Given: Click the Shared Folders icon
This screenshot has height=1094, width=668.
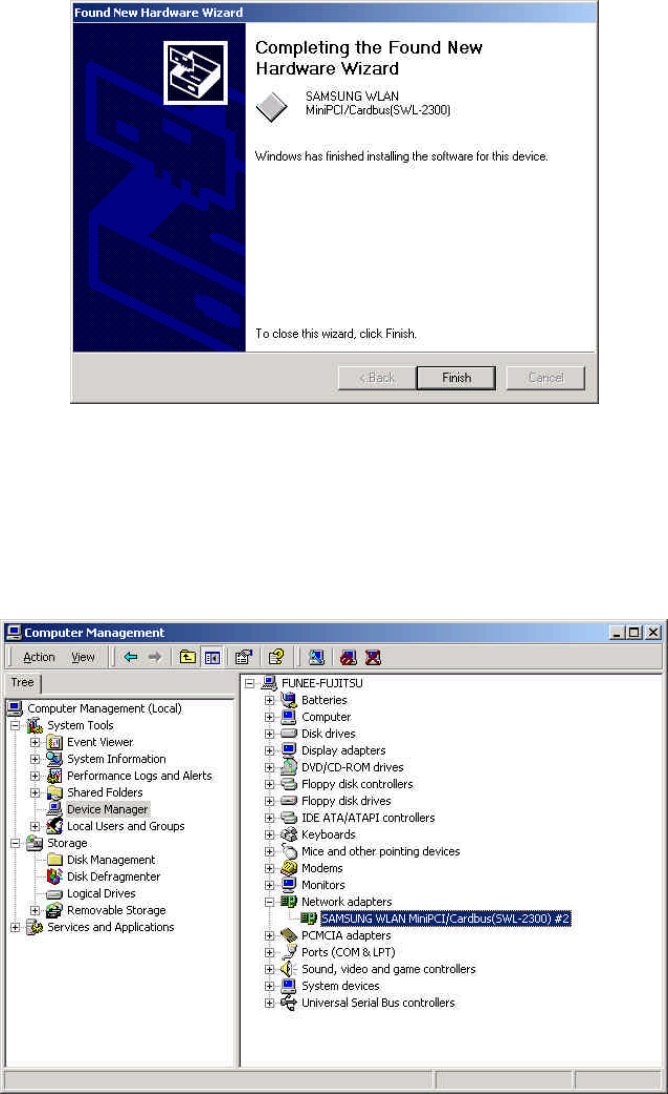Looking at the screenshot, I should tap(54, 793).
